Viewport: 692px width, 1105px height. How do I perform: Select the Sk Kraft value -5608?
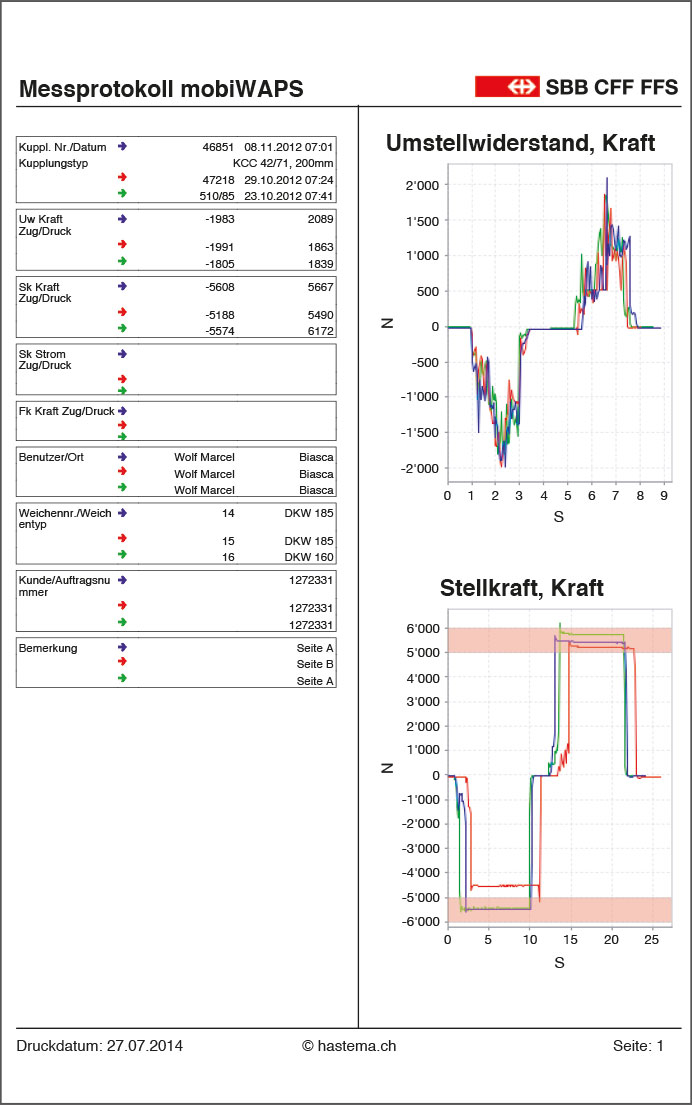click(x=220, y=288)
